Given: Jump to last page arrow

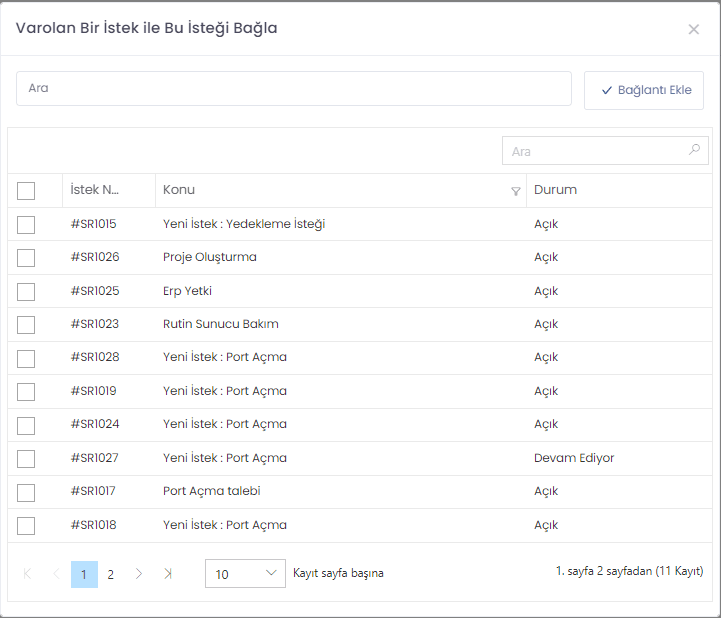Looking at the screenshot, I should 167,574.
